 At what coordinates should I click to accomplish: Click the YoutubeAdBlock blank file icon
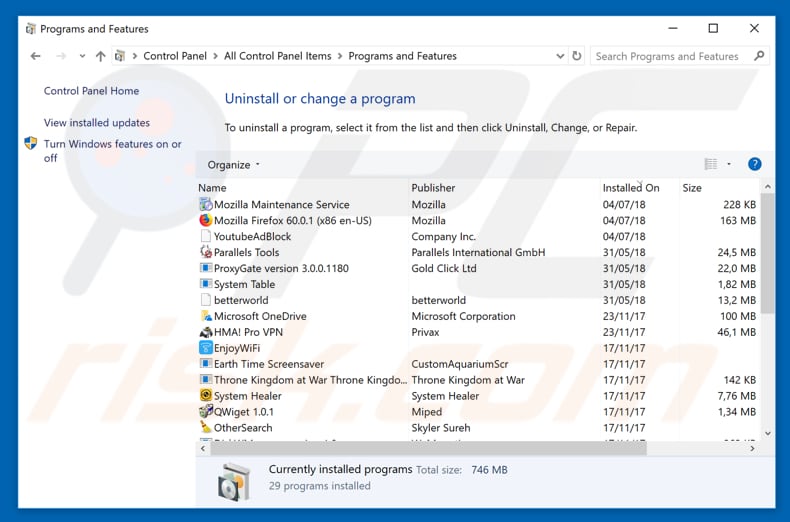[x=206, y=236]
